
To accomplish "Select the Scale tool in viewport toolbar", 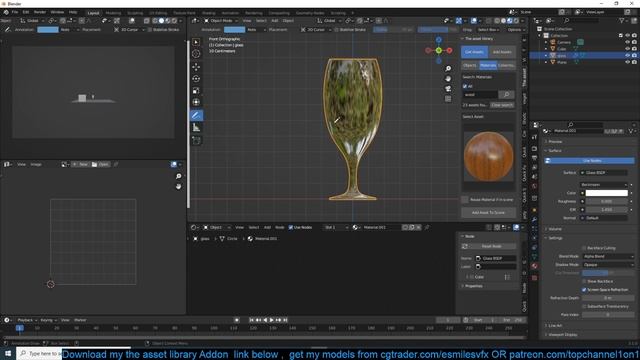I will pyautogui.click(x=196, y=90).
